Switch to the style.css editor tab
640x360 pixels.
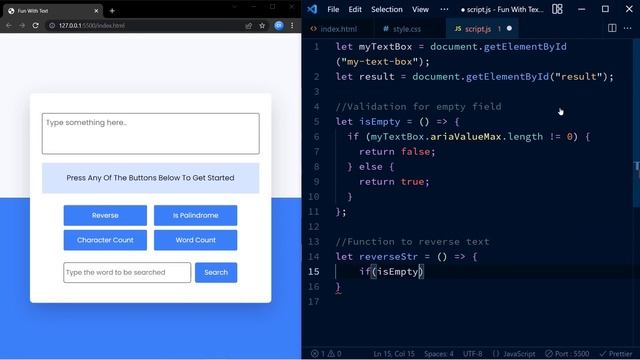(402, 29)
